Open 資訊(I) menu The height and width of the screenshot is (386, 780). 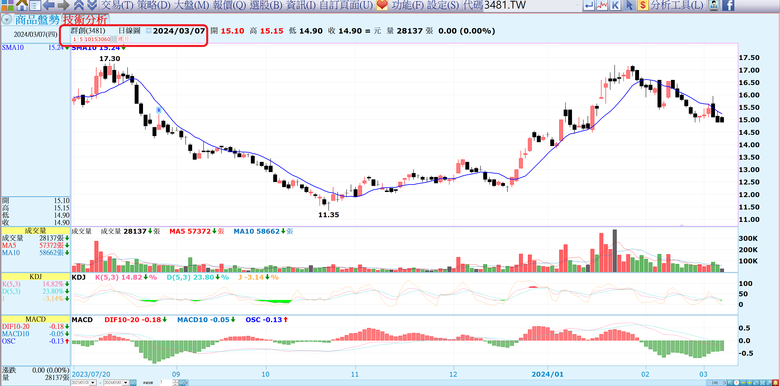coord(300,5)
